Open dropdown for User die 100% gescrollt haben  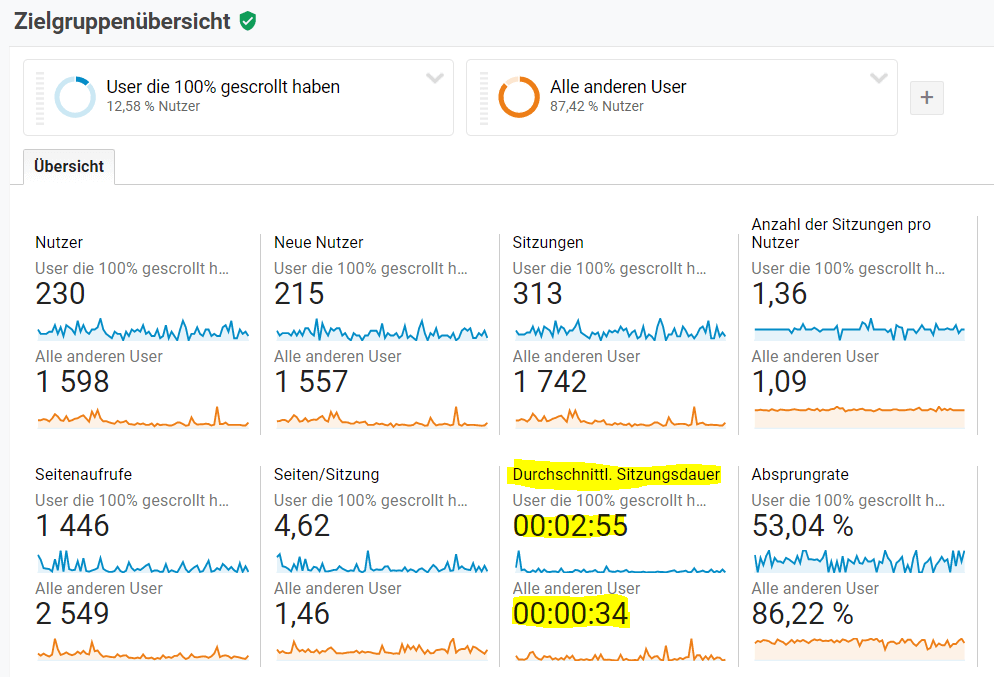tap(435, 78)
